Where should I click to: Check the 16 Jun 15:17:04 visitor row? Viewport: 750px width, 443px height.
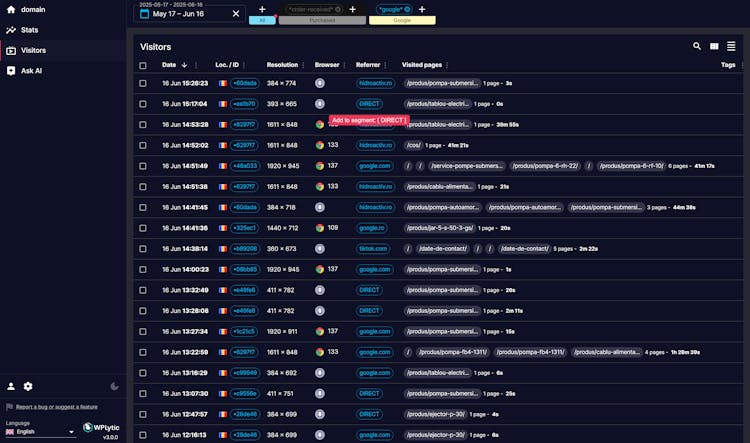pyautogui.click(x=143, y=104)
